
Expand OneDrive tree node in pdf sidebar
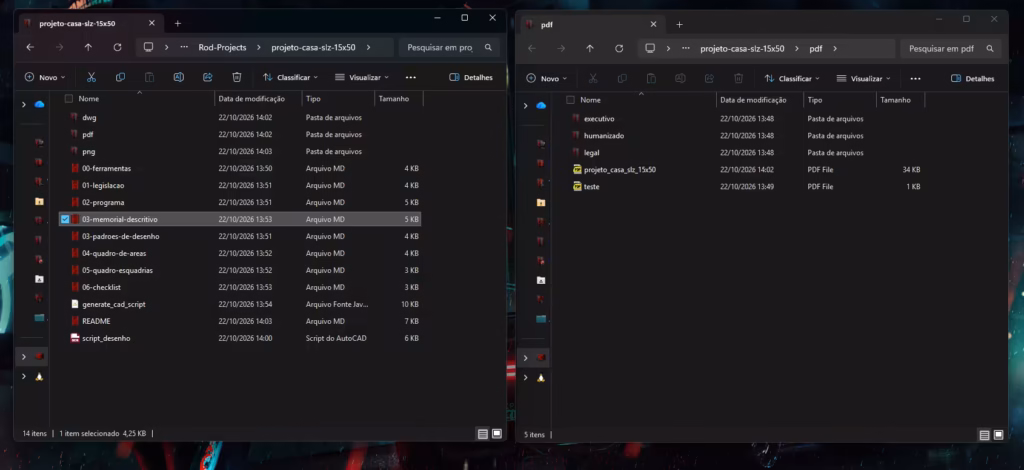pos(525,106)
